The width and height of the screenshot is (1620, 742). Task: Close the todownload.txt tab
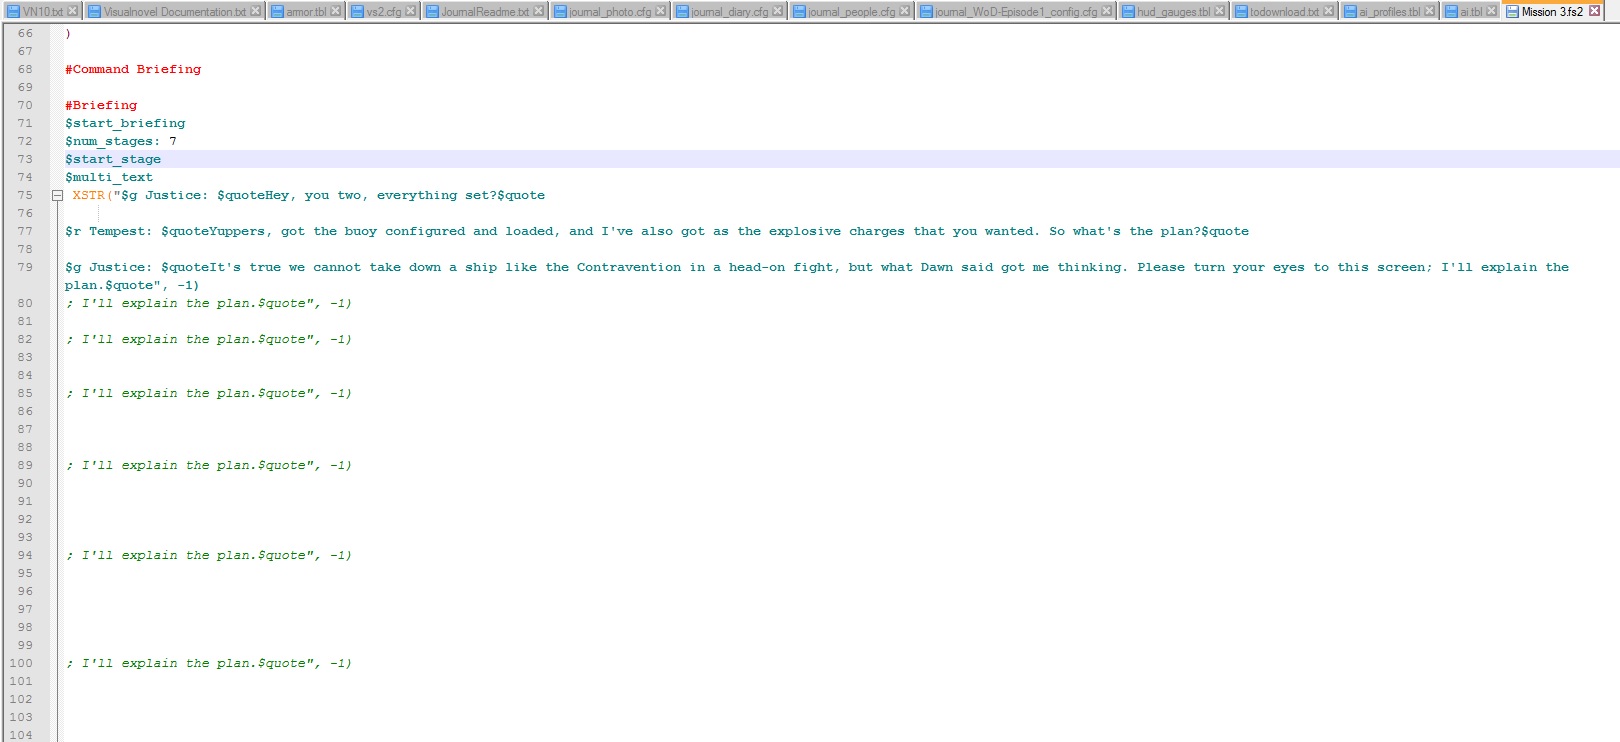(x=1328, y=11)
